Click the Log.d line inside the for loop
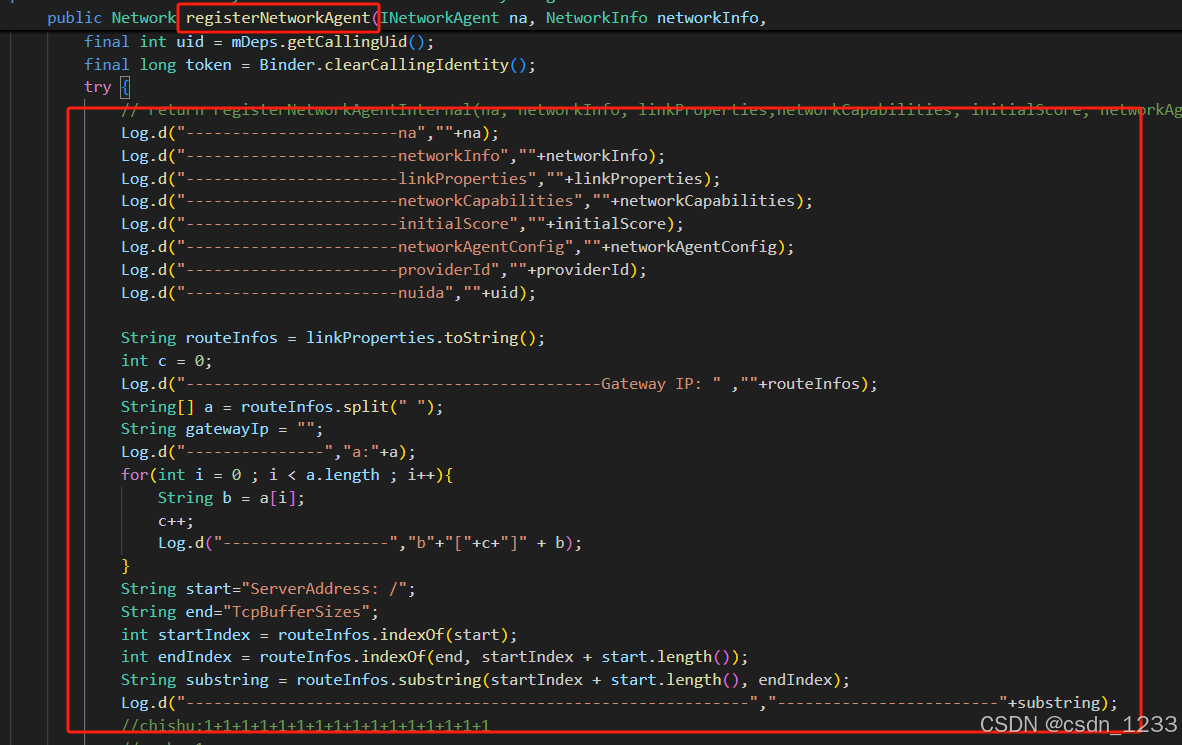The image size is (1182, 745). click(x=369, y=544)
